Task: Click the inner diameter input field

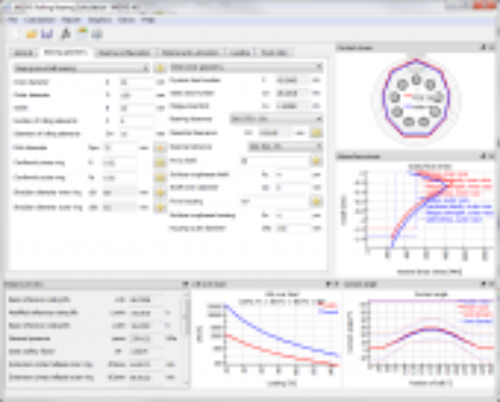Action: click(x=137, y=82)
